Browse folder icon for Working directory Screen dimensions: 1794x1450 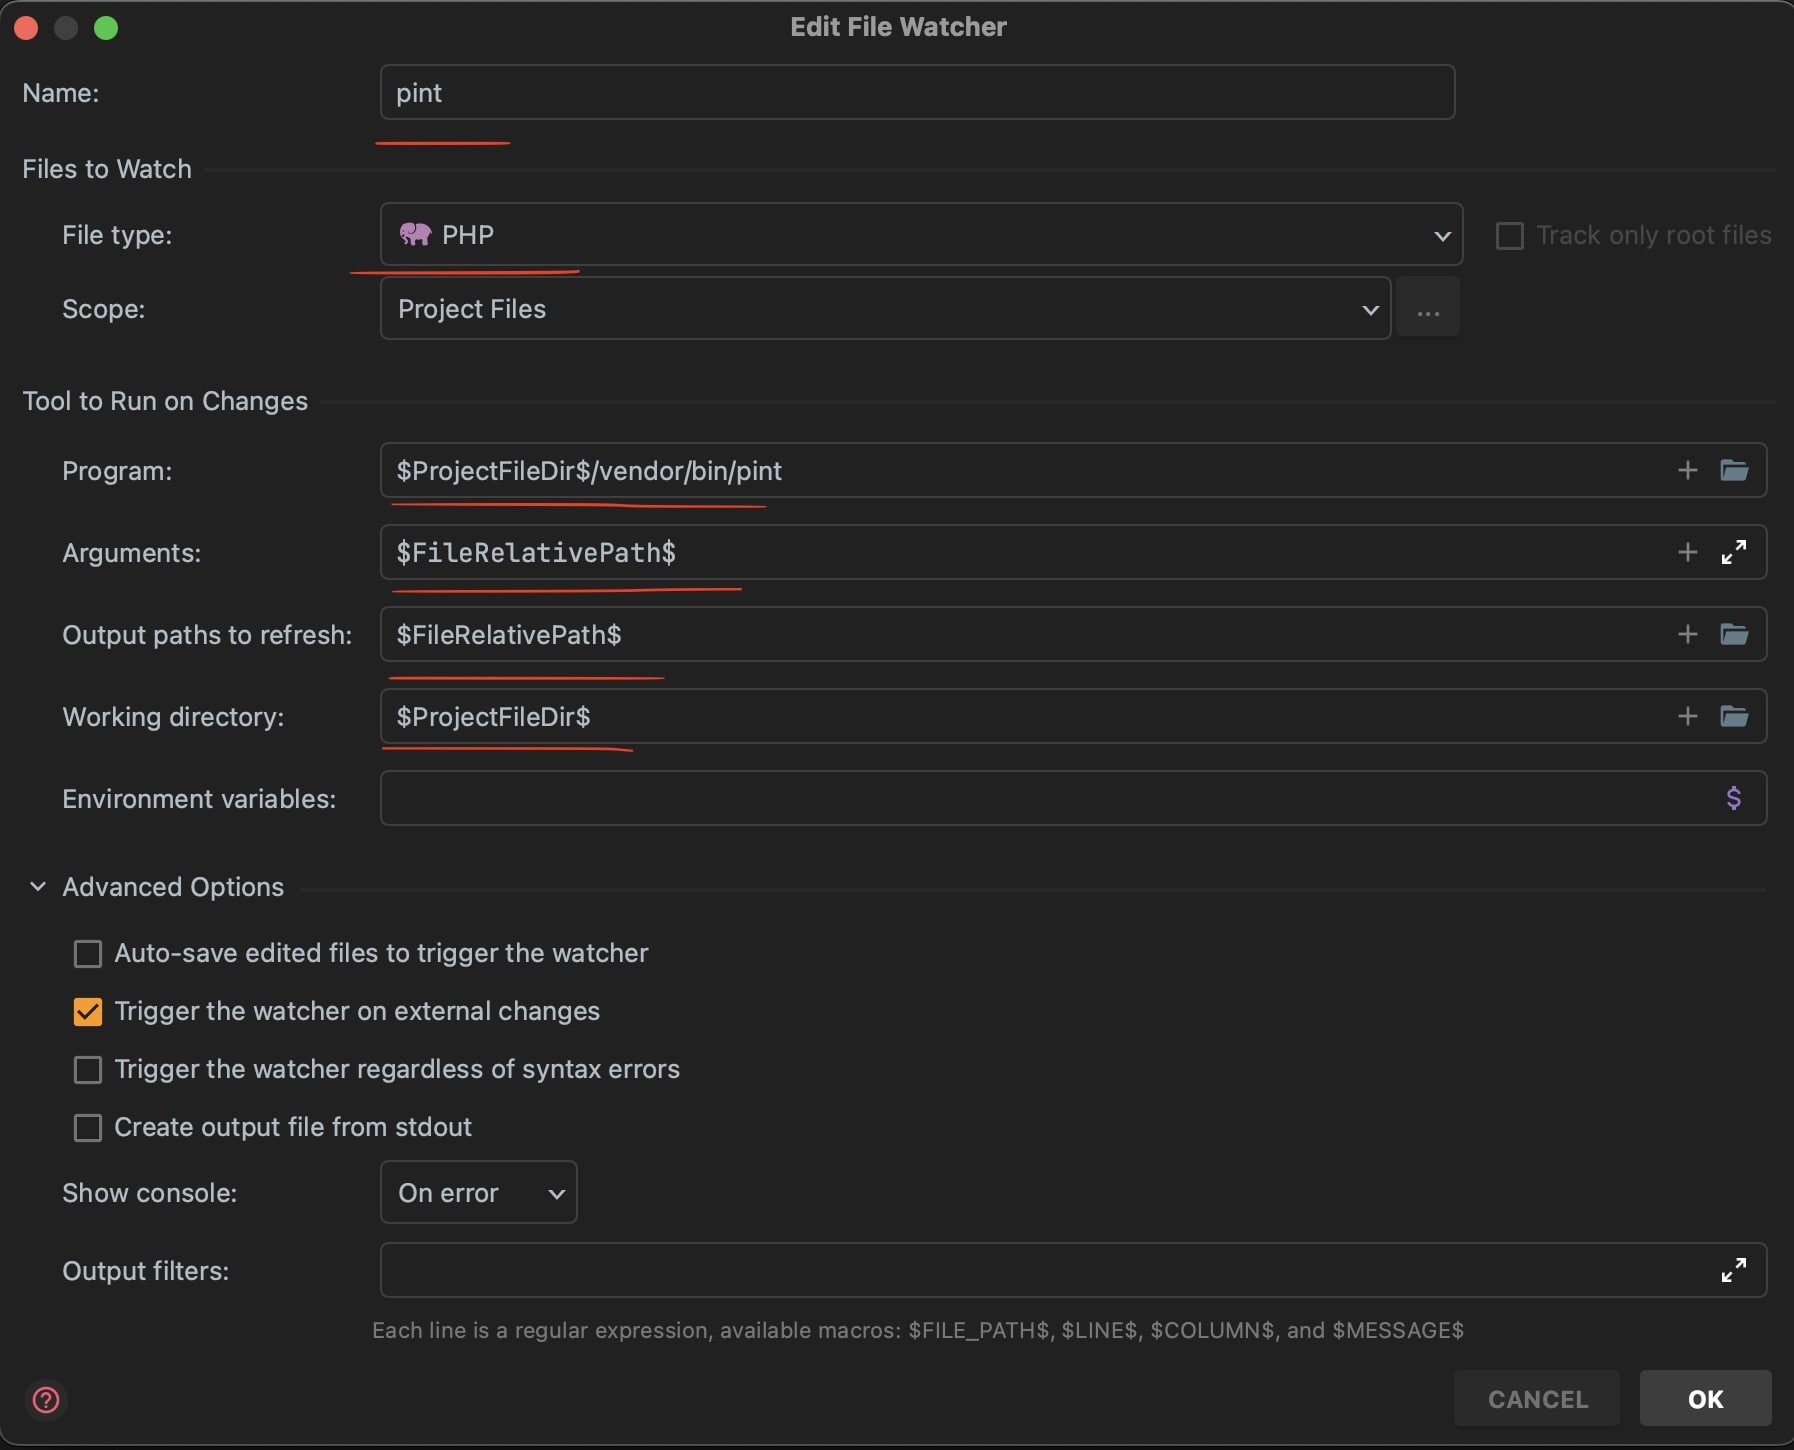click(x=1734, y=716)
